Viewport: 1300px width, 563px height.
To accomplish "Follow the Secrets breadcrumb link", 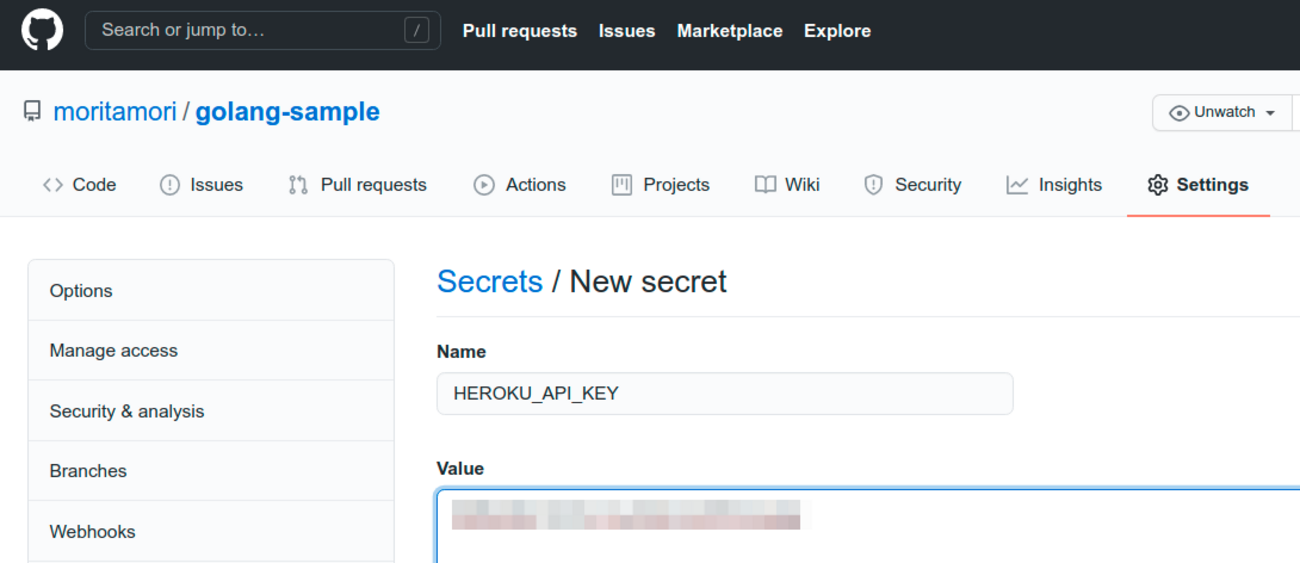I will pos(489,282).
